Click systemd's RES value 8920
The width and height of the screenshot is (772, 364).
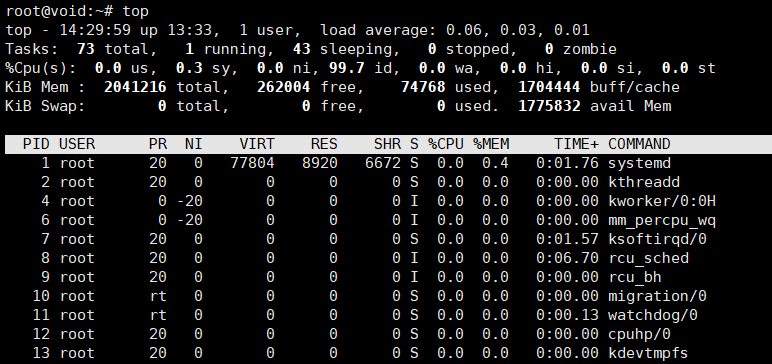(x=320, y=163)
